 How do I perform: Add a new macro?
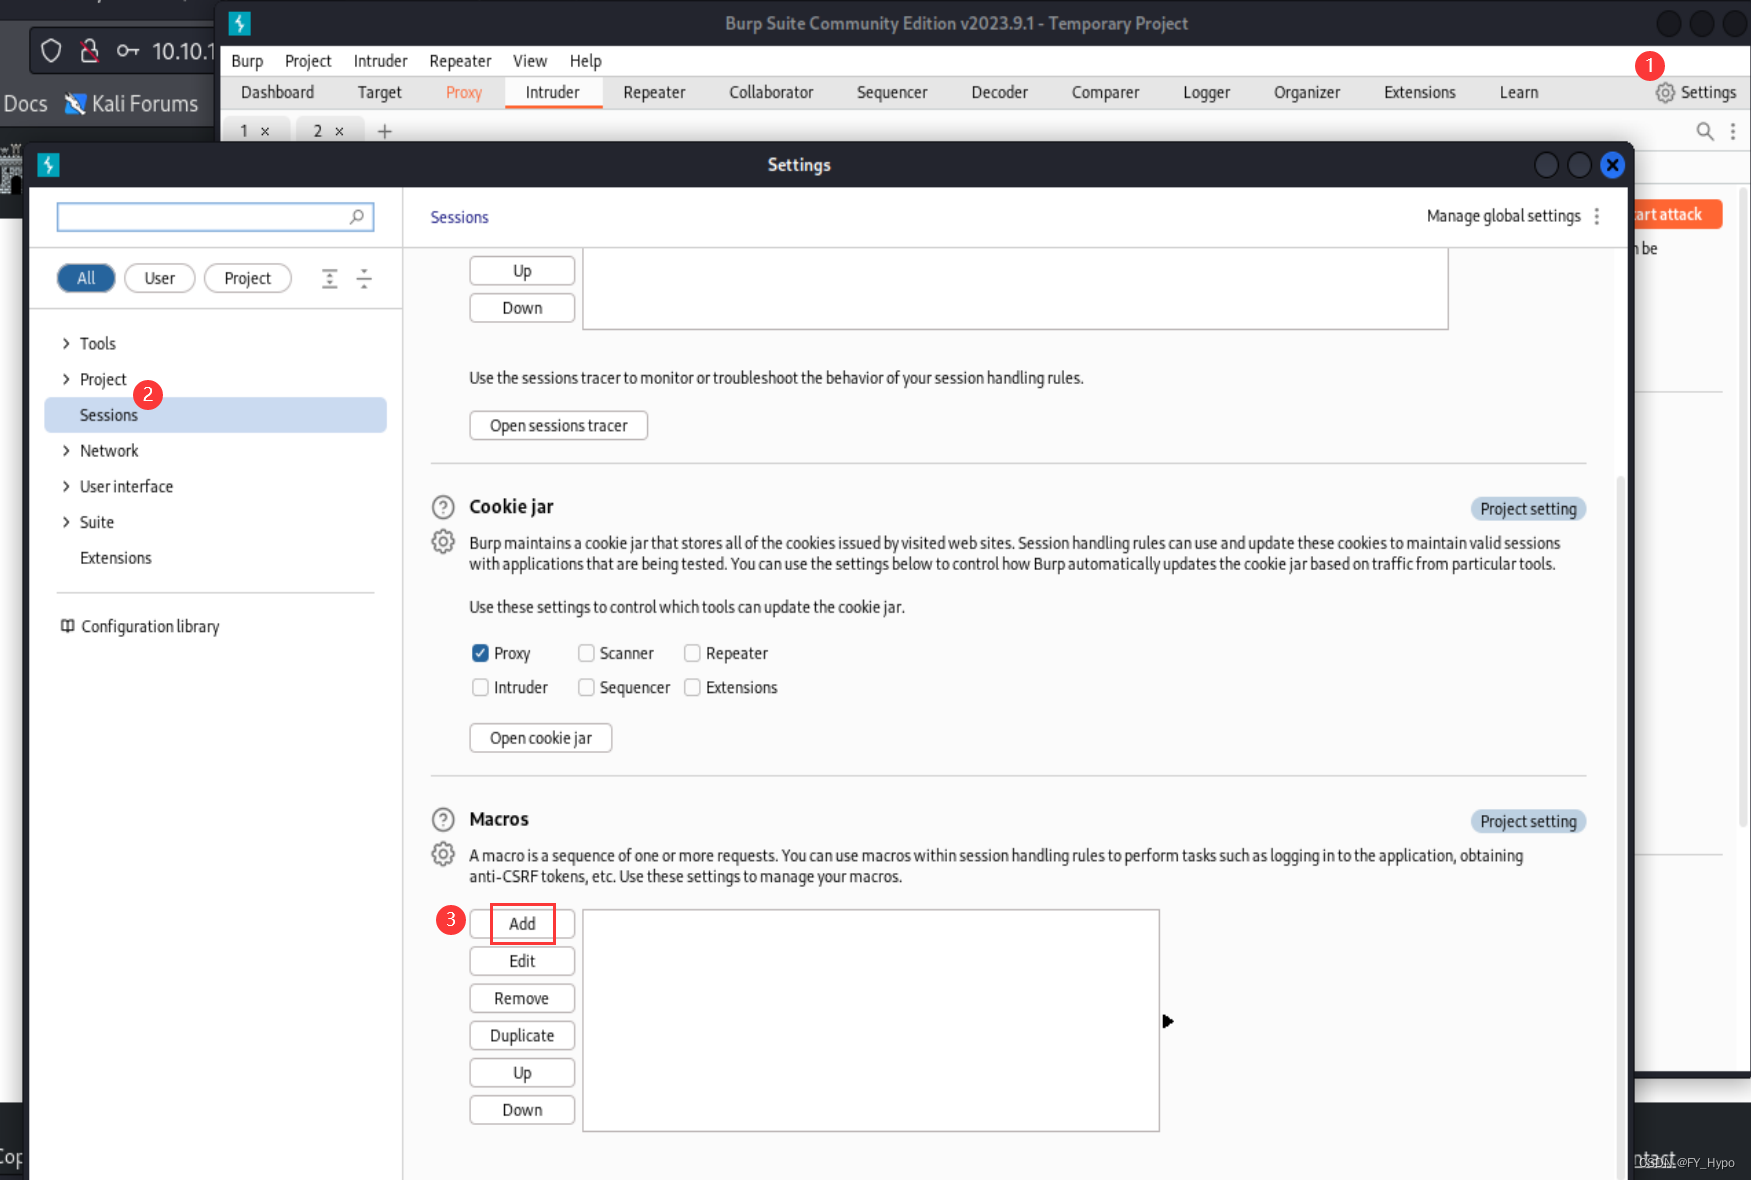point(522,923)
